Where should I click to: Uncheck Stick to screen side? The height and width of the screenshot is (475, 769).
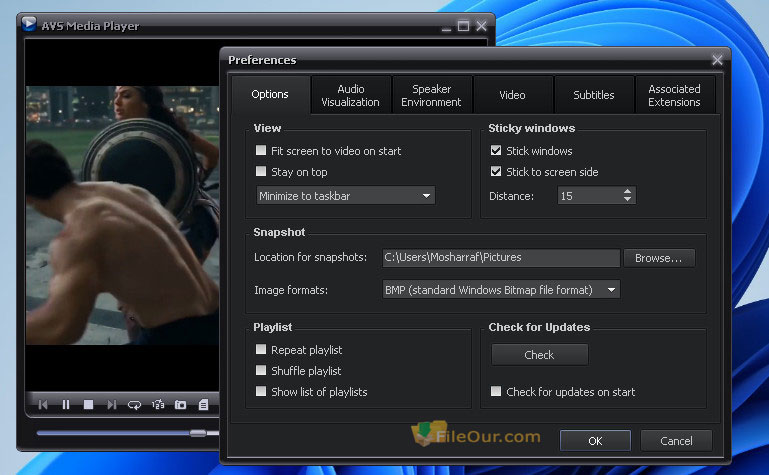(496, 171)
